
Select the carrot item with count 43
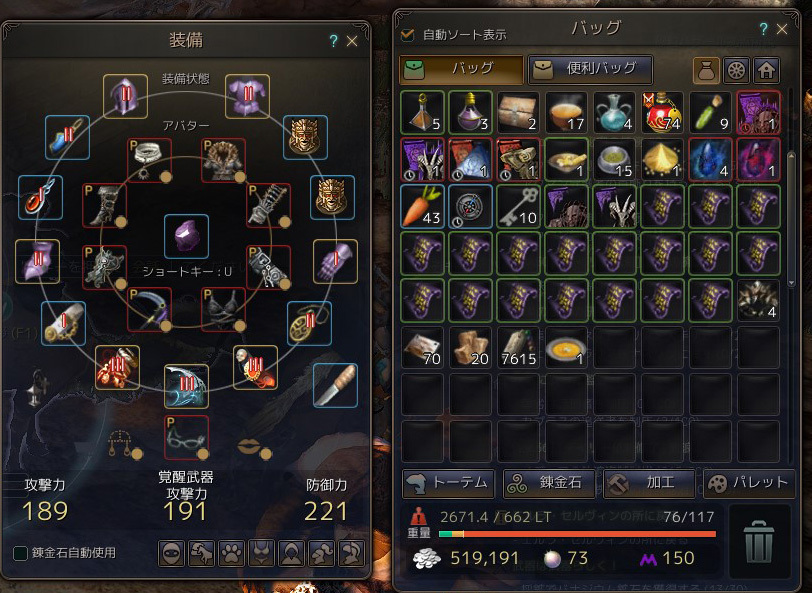[423, 206]
